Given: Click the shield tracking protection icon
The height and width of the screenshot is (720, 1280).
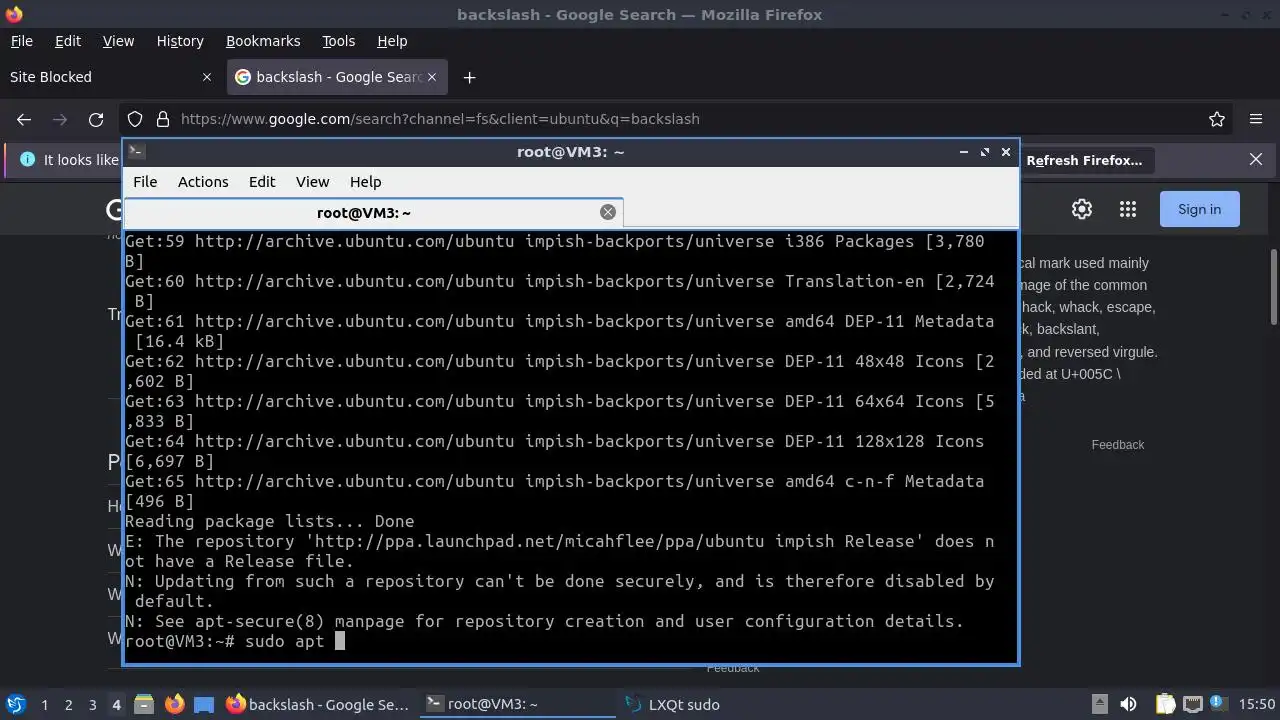Looking at the screenshot, I should pyautogui.click(x=135, y=119).
